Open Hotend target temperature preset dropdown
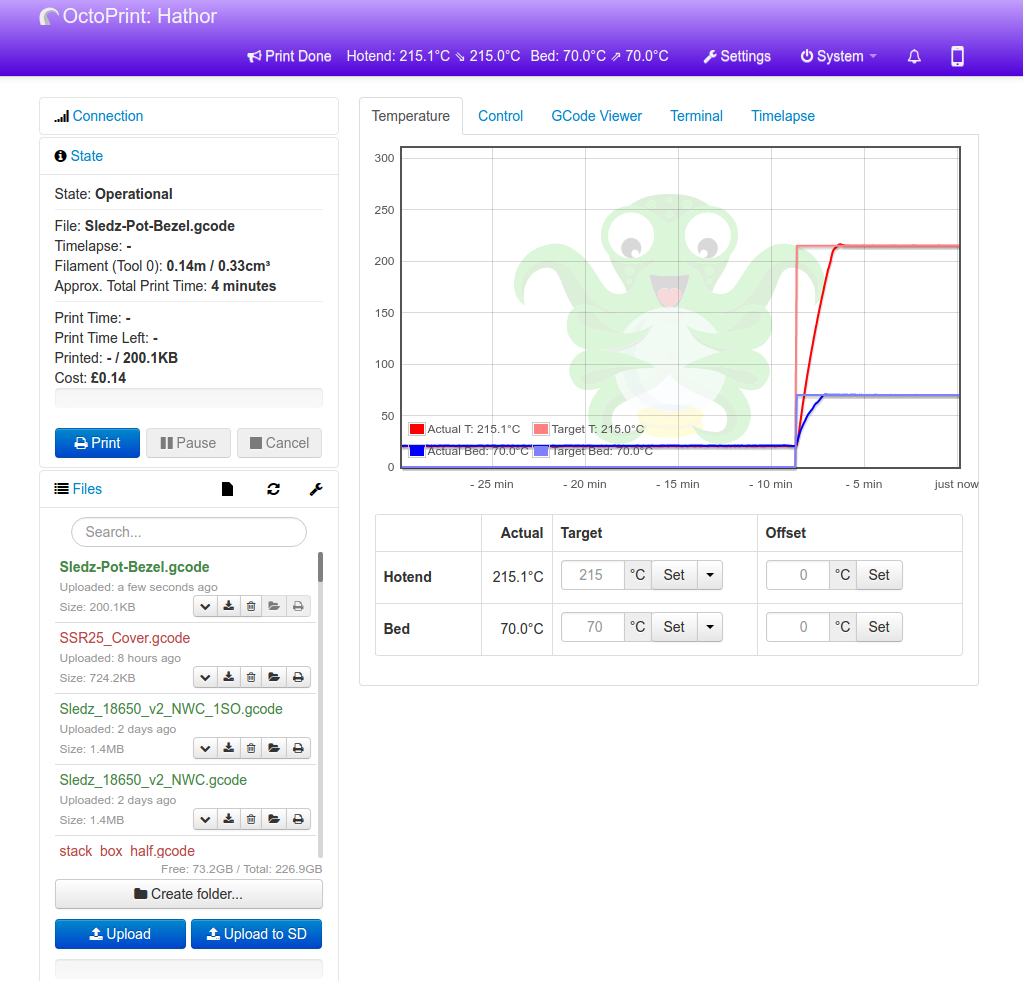1023x981 pixels. click(x=709, y=575)
